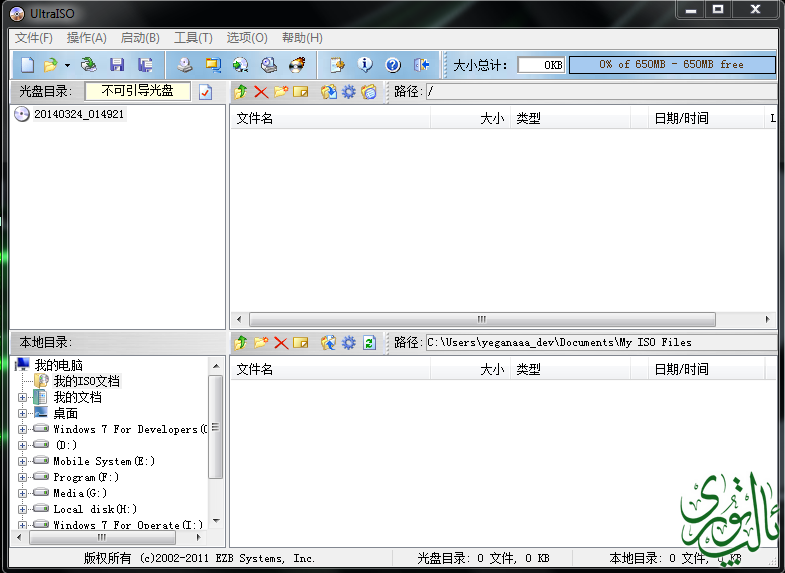Image resolution: width=785 pixels, height=573 pixels.
Task: Save the image with the floppy icon
Action: (117, 65)
